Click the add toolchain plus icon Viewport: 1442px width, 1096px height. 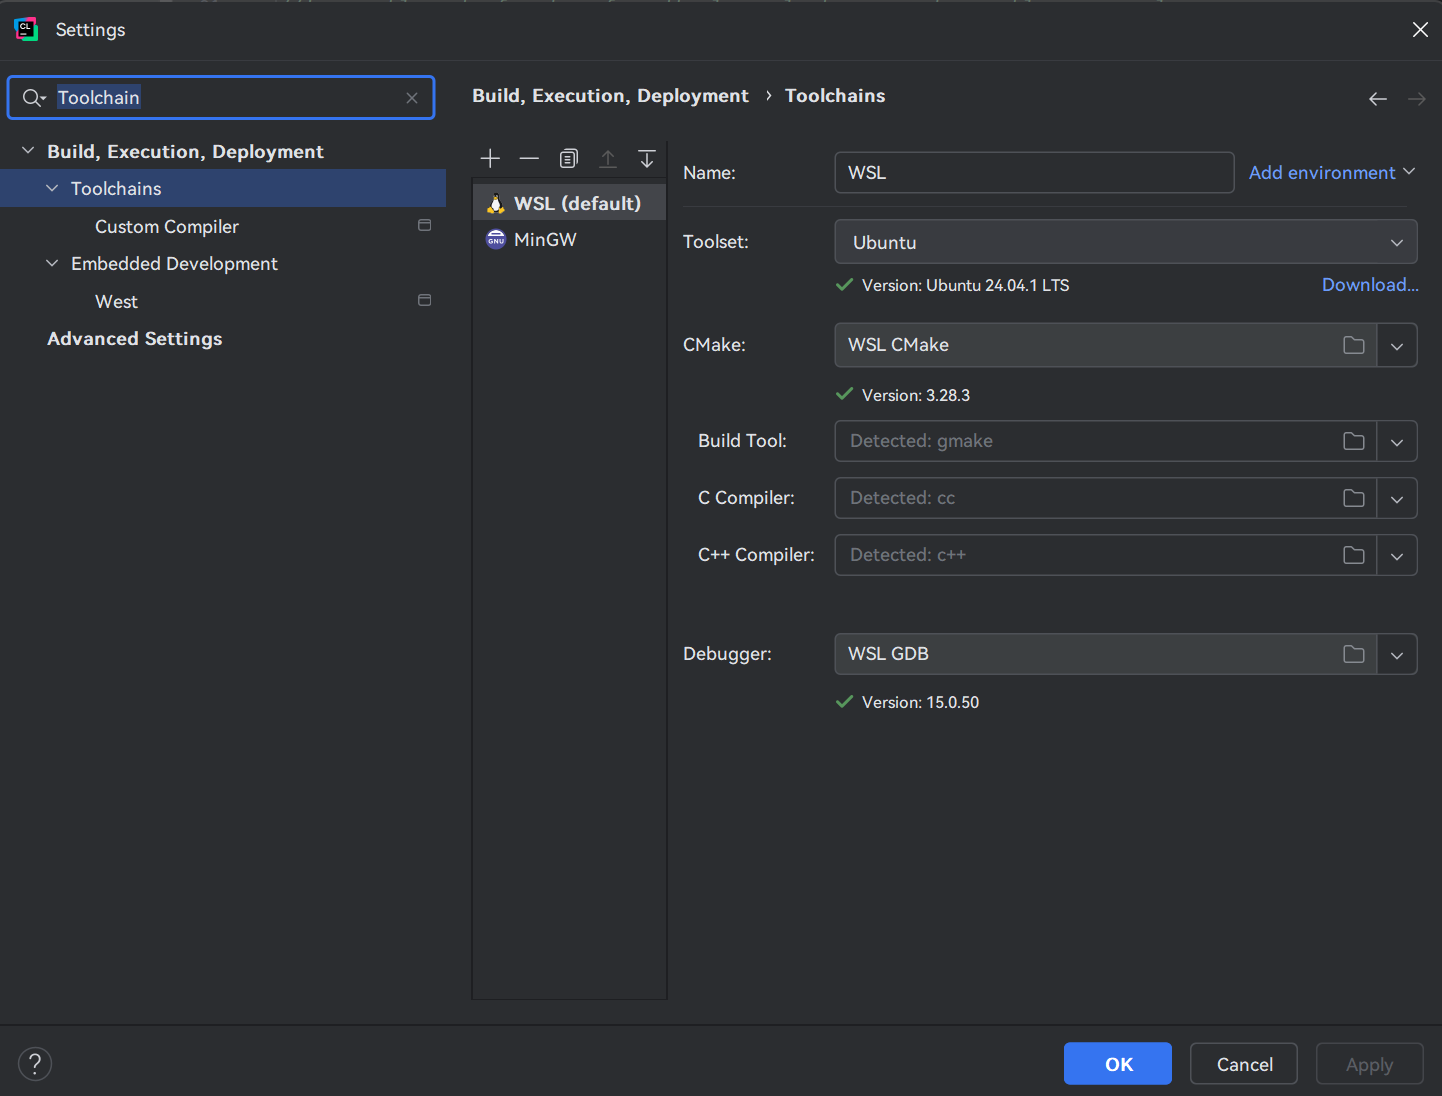coord(490,159)
